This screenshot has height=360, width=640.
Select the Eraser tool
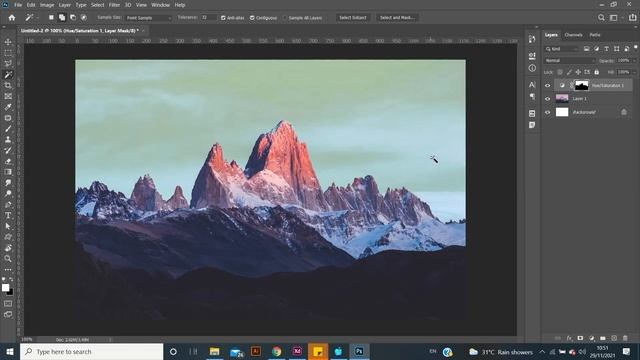tap(8, 161)
